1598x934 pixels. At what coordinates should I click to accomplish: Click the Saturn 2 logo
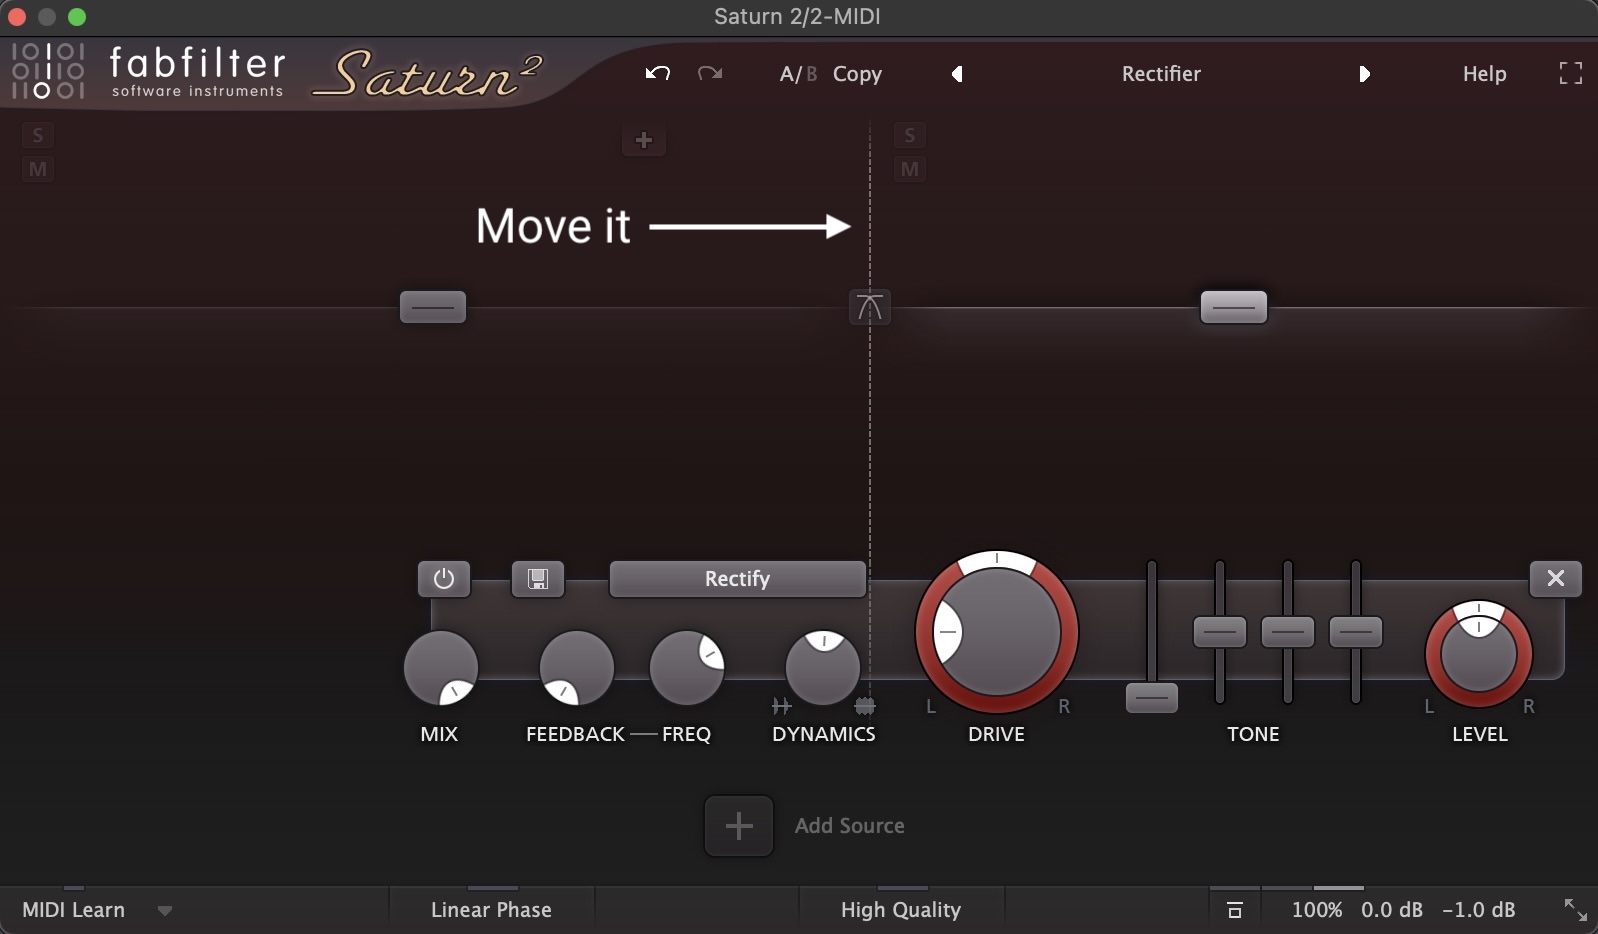(x=428, y=75)
